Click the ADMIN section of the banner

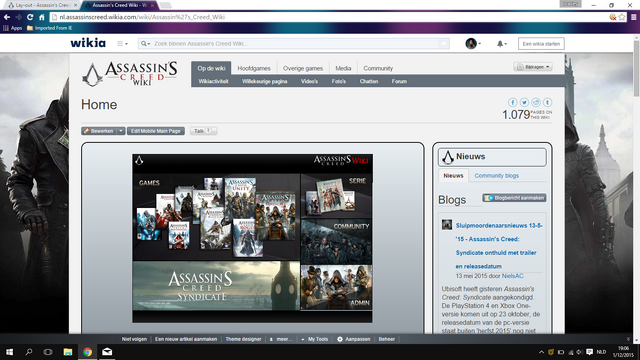(336, 287)
